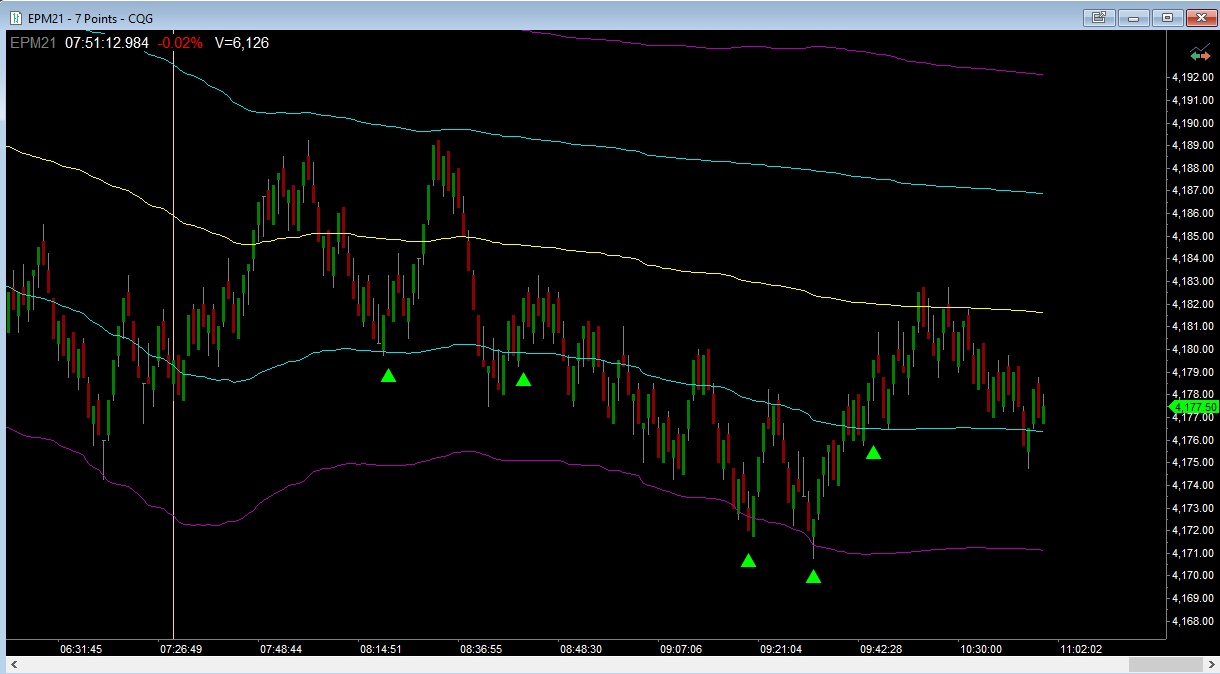Viewport: 1220px width, 674px height.
Task: Click the timestamp 07:51:12.984 readout
Action: click(x=107, y=43)
